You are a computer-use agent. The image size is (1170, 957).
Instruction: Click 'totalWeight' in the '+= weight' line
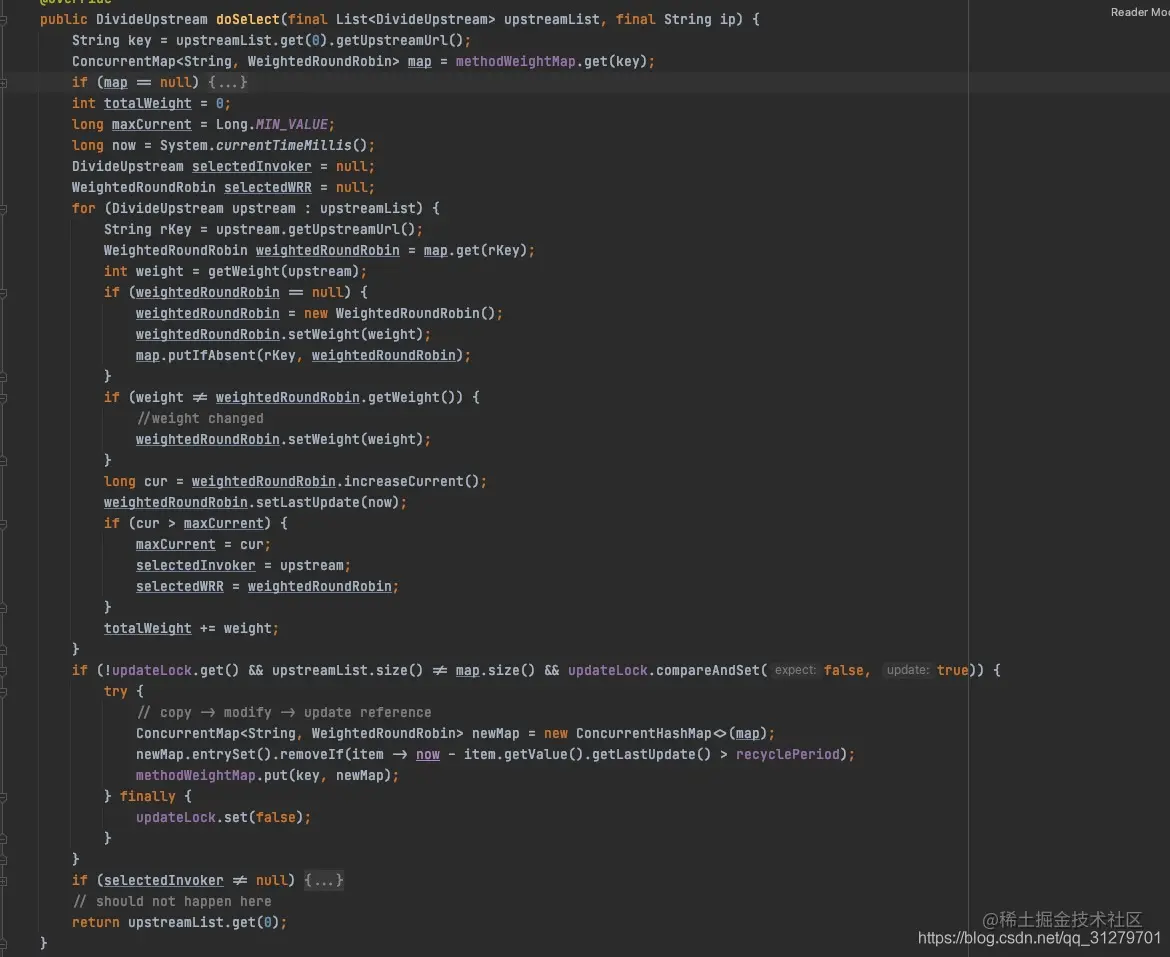pos(148,628)
